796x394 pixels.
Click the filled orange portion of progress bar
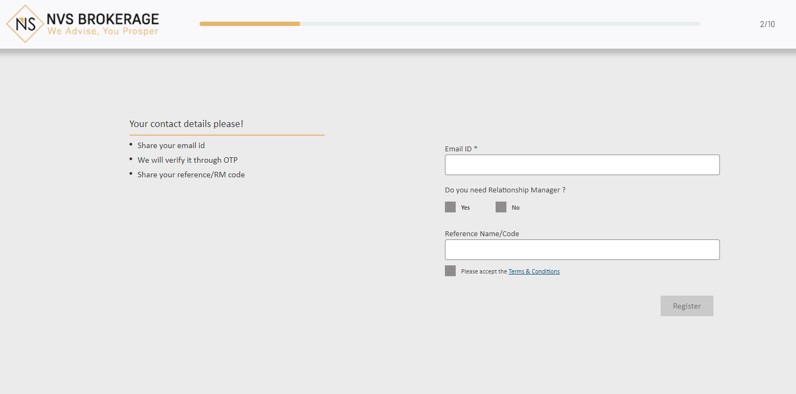(250, 24)
